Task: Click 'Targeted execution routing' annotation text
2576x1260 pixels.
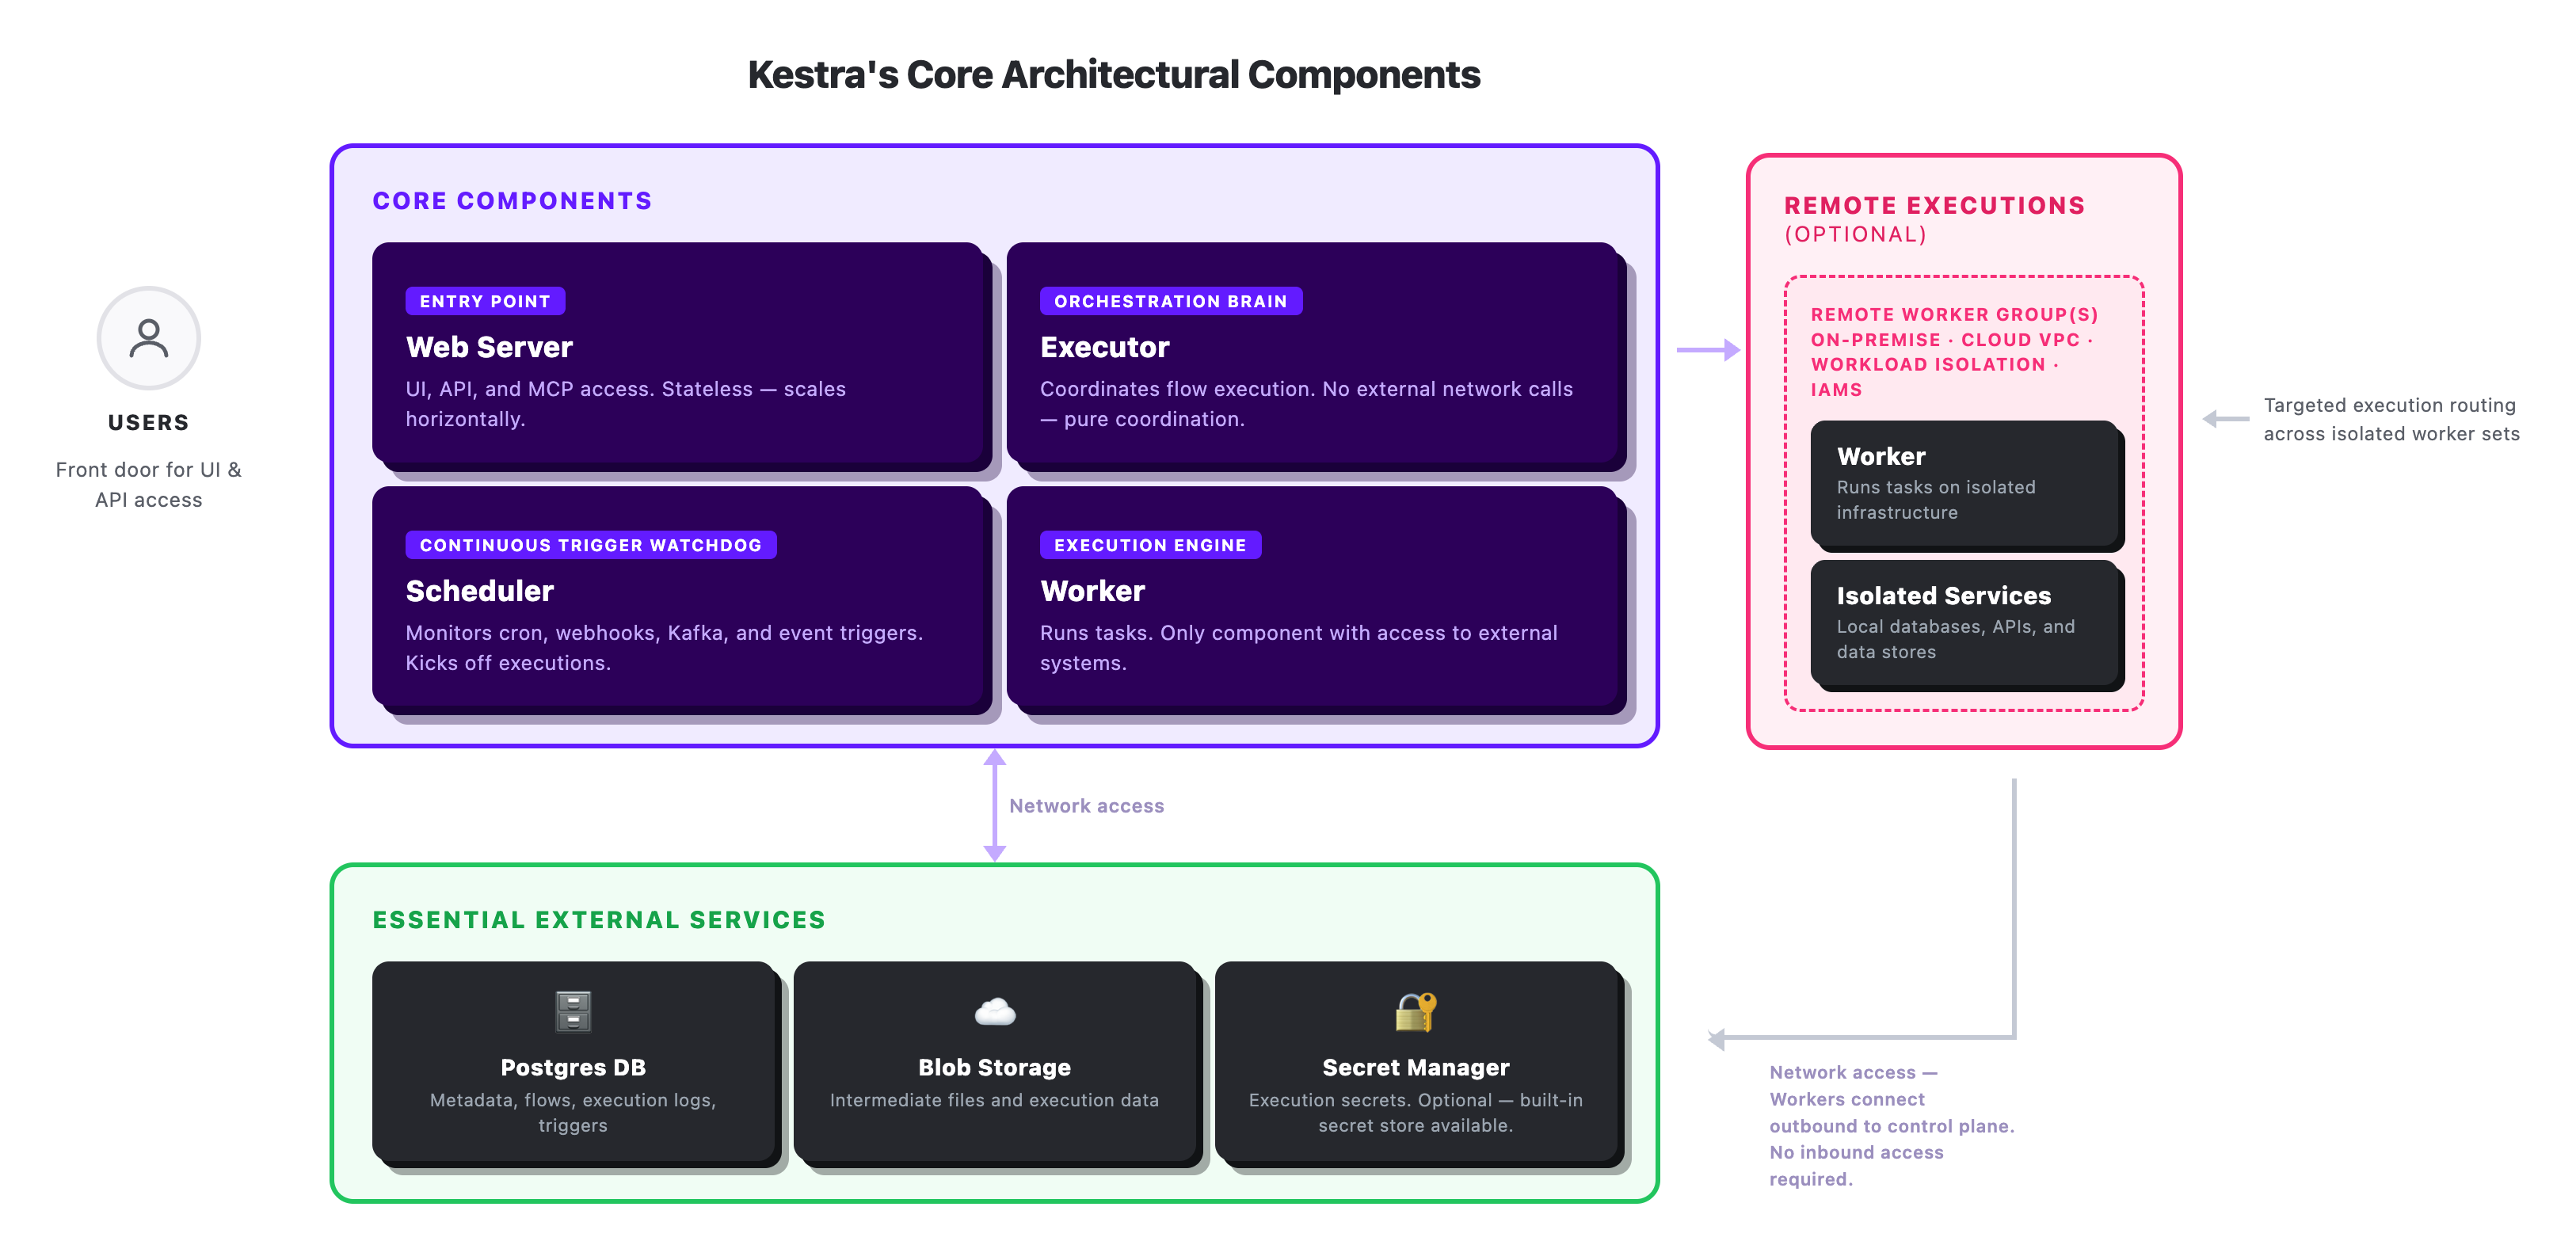Action: point(2391,419)
